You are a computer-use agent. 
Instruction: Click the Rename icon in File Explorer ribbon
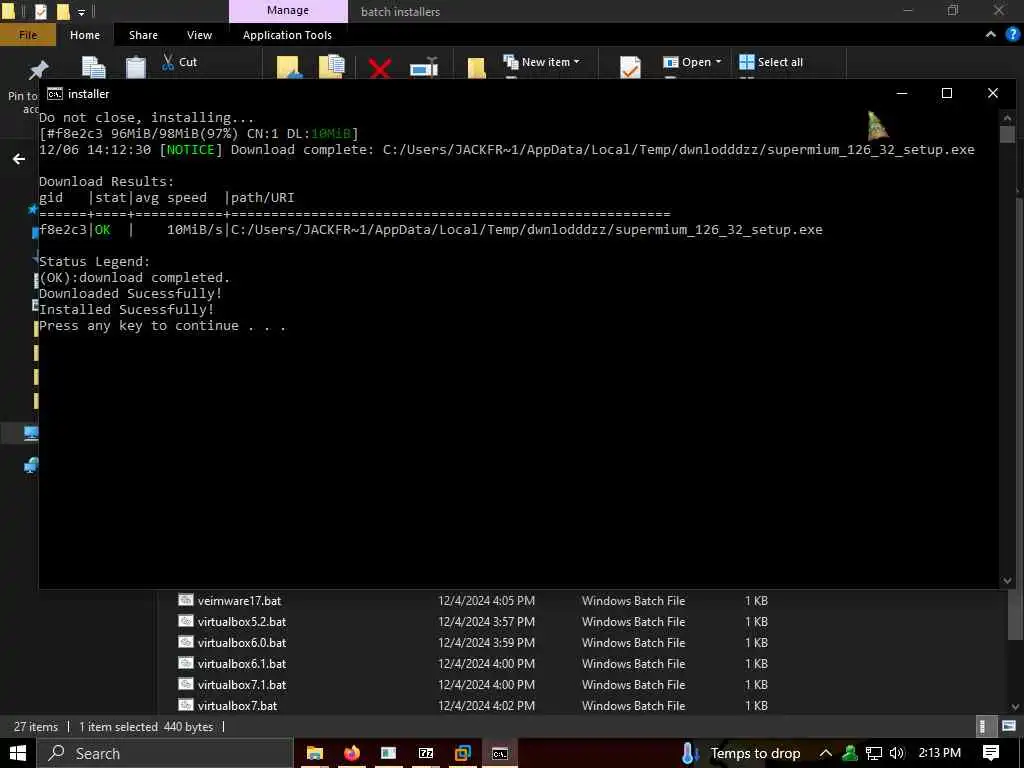(424, 68)
